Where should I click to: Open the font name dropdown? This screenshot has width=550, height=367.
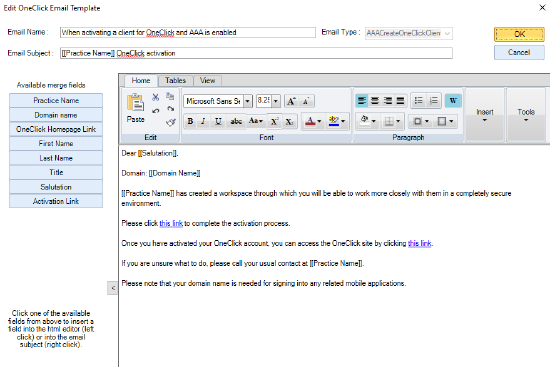[x=248, y=101]
